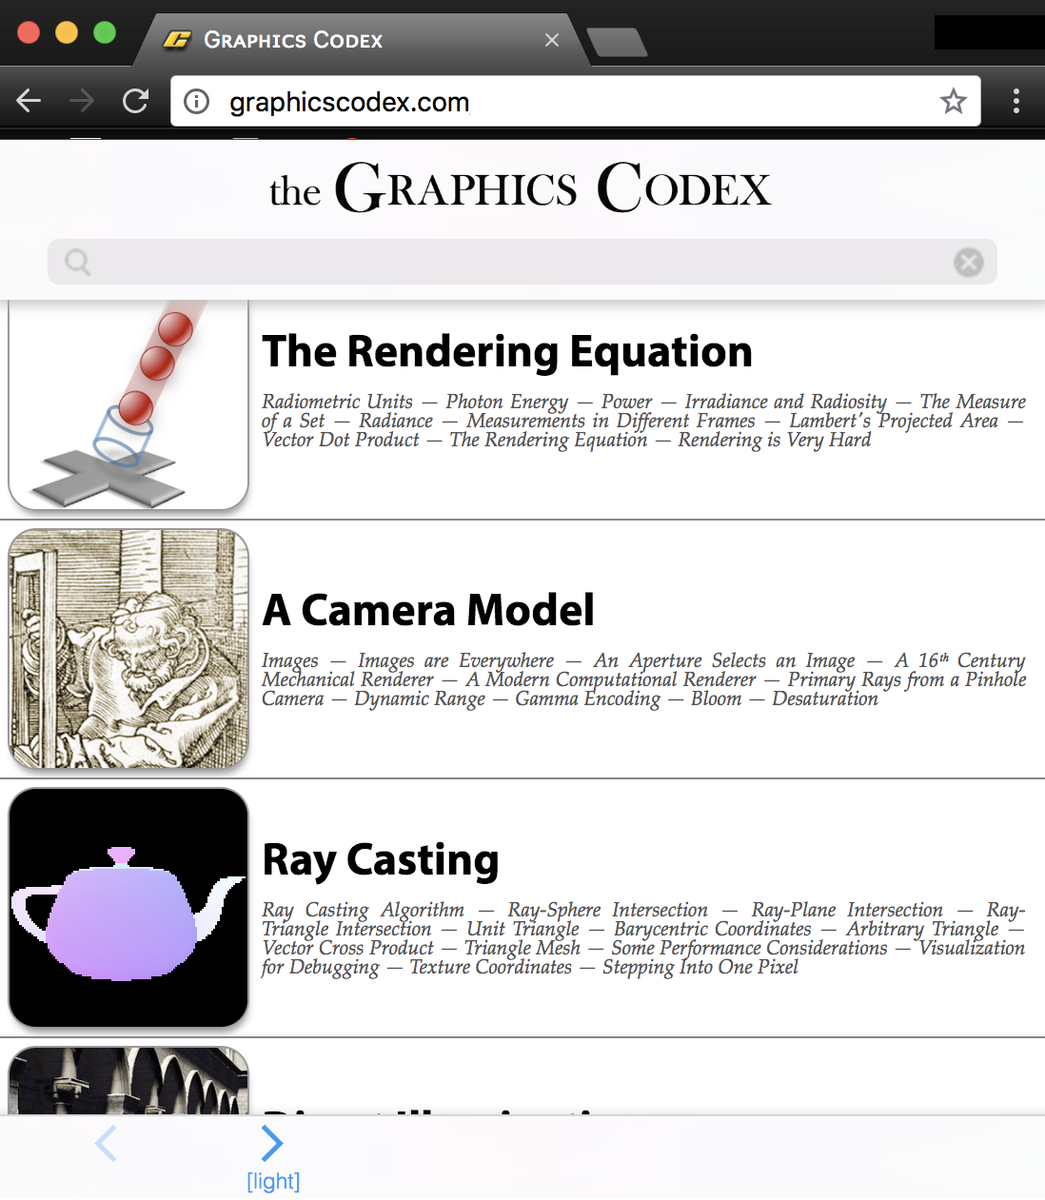The image size is (1045, 1200).
Task: Click the [light] label in bottom bar
Action: point(273,1181)
